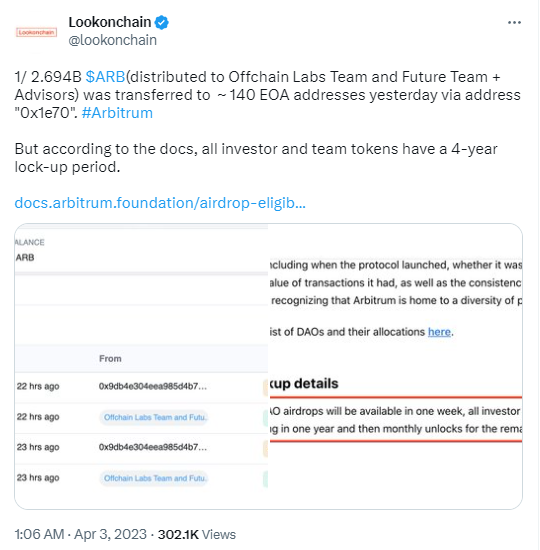Click the lock-up details heading in image
Viewport: 540px width, 550px height.
pyautogui.click(x=304, y=384)
